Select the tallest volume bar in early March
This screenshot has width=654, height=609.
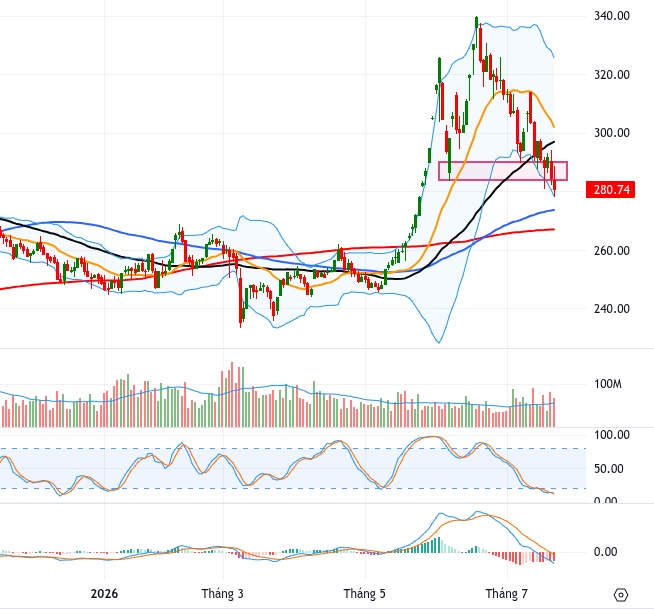232,395
